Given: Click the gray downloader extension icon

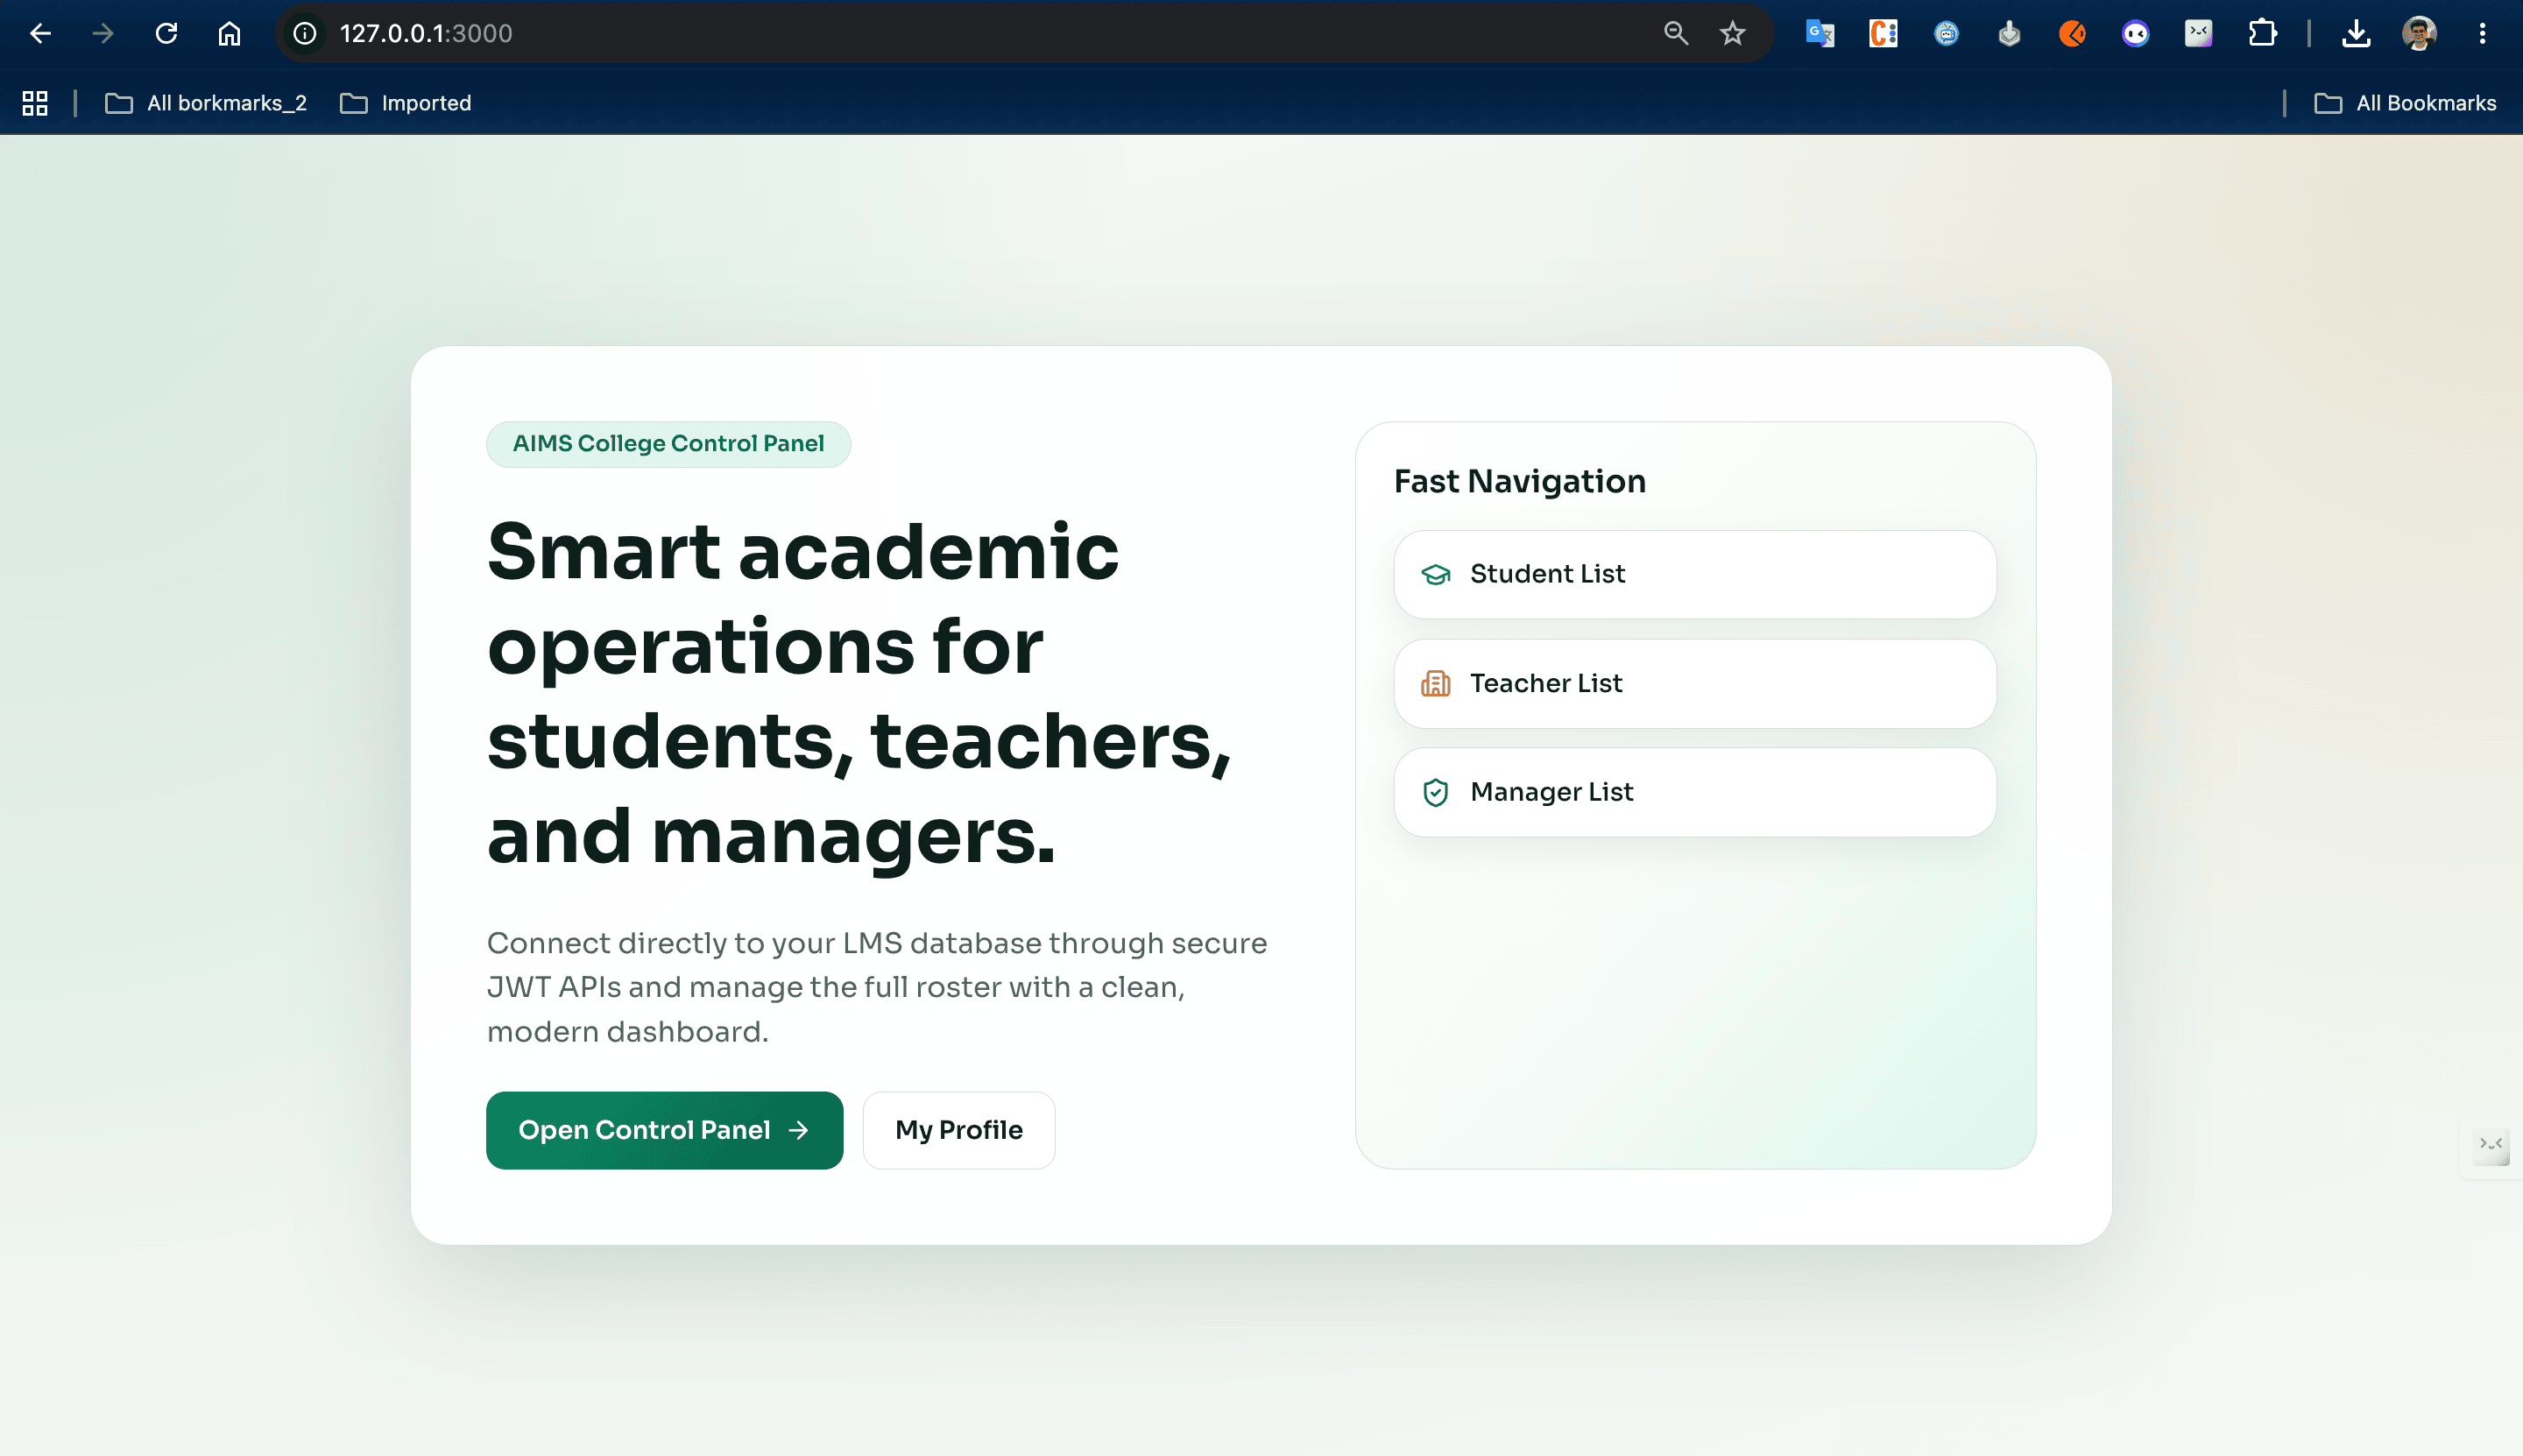Looking at the screenshot, I should (x=2009, y=33).
